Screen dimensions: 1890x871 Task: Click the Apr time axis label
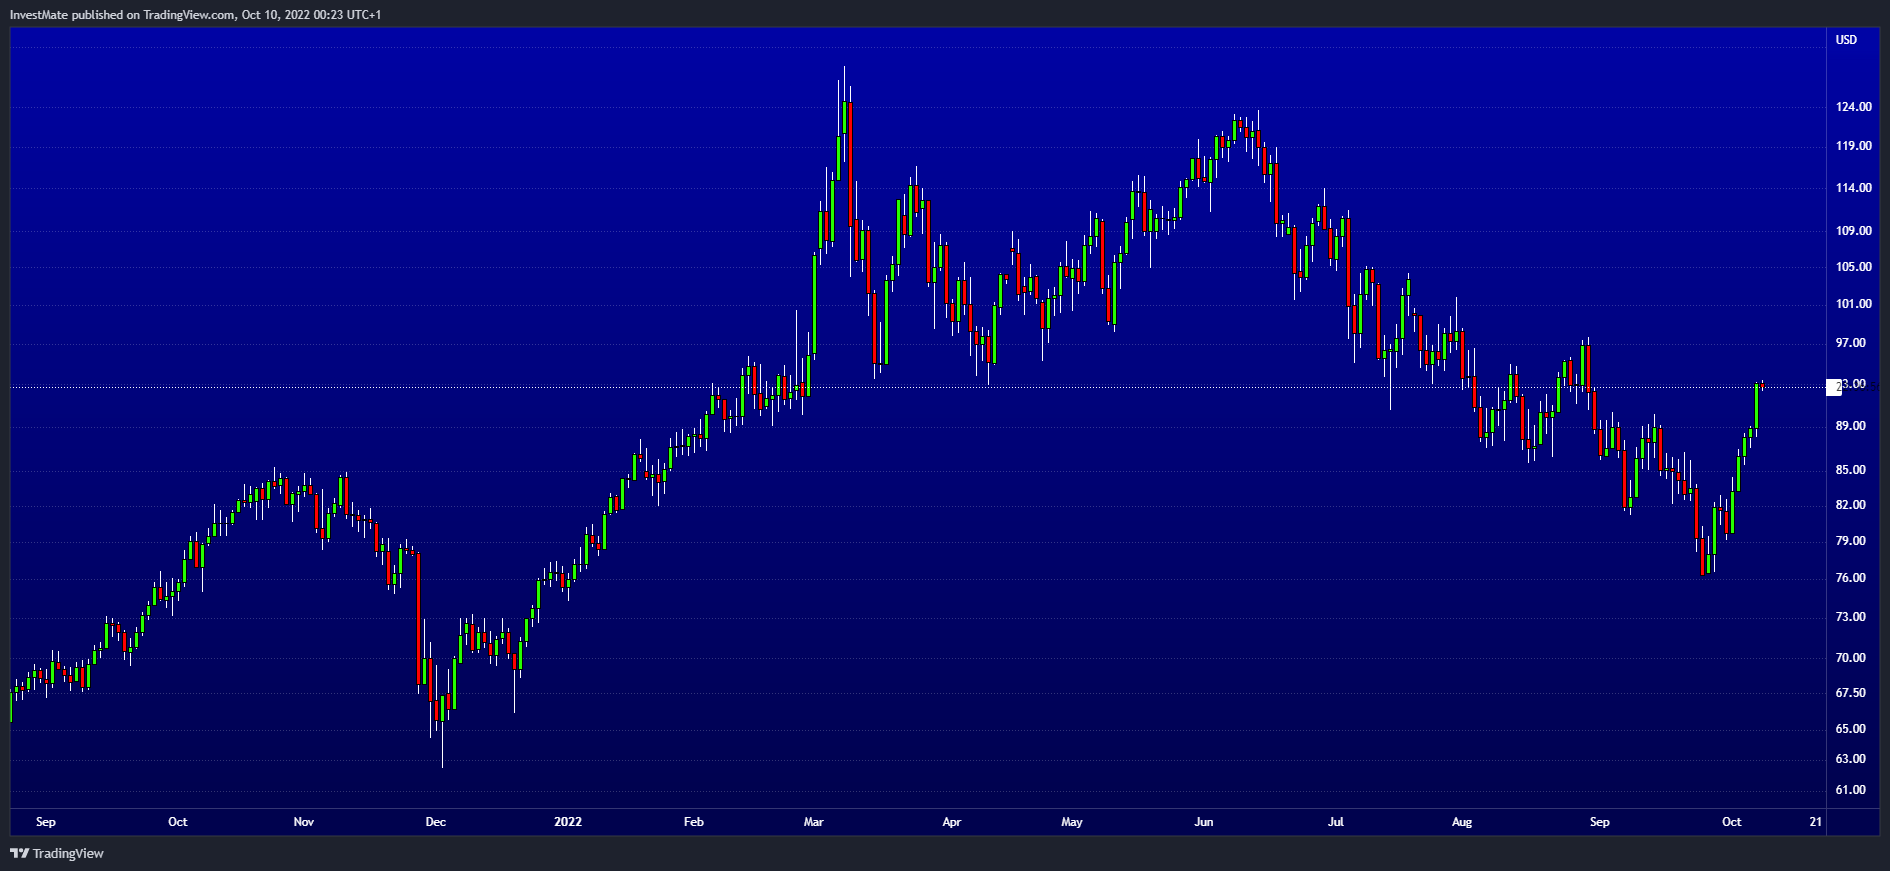point(952,822)
